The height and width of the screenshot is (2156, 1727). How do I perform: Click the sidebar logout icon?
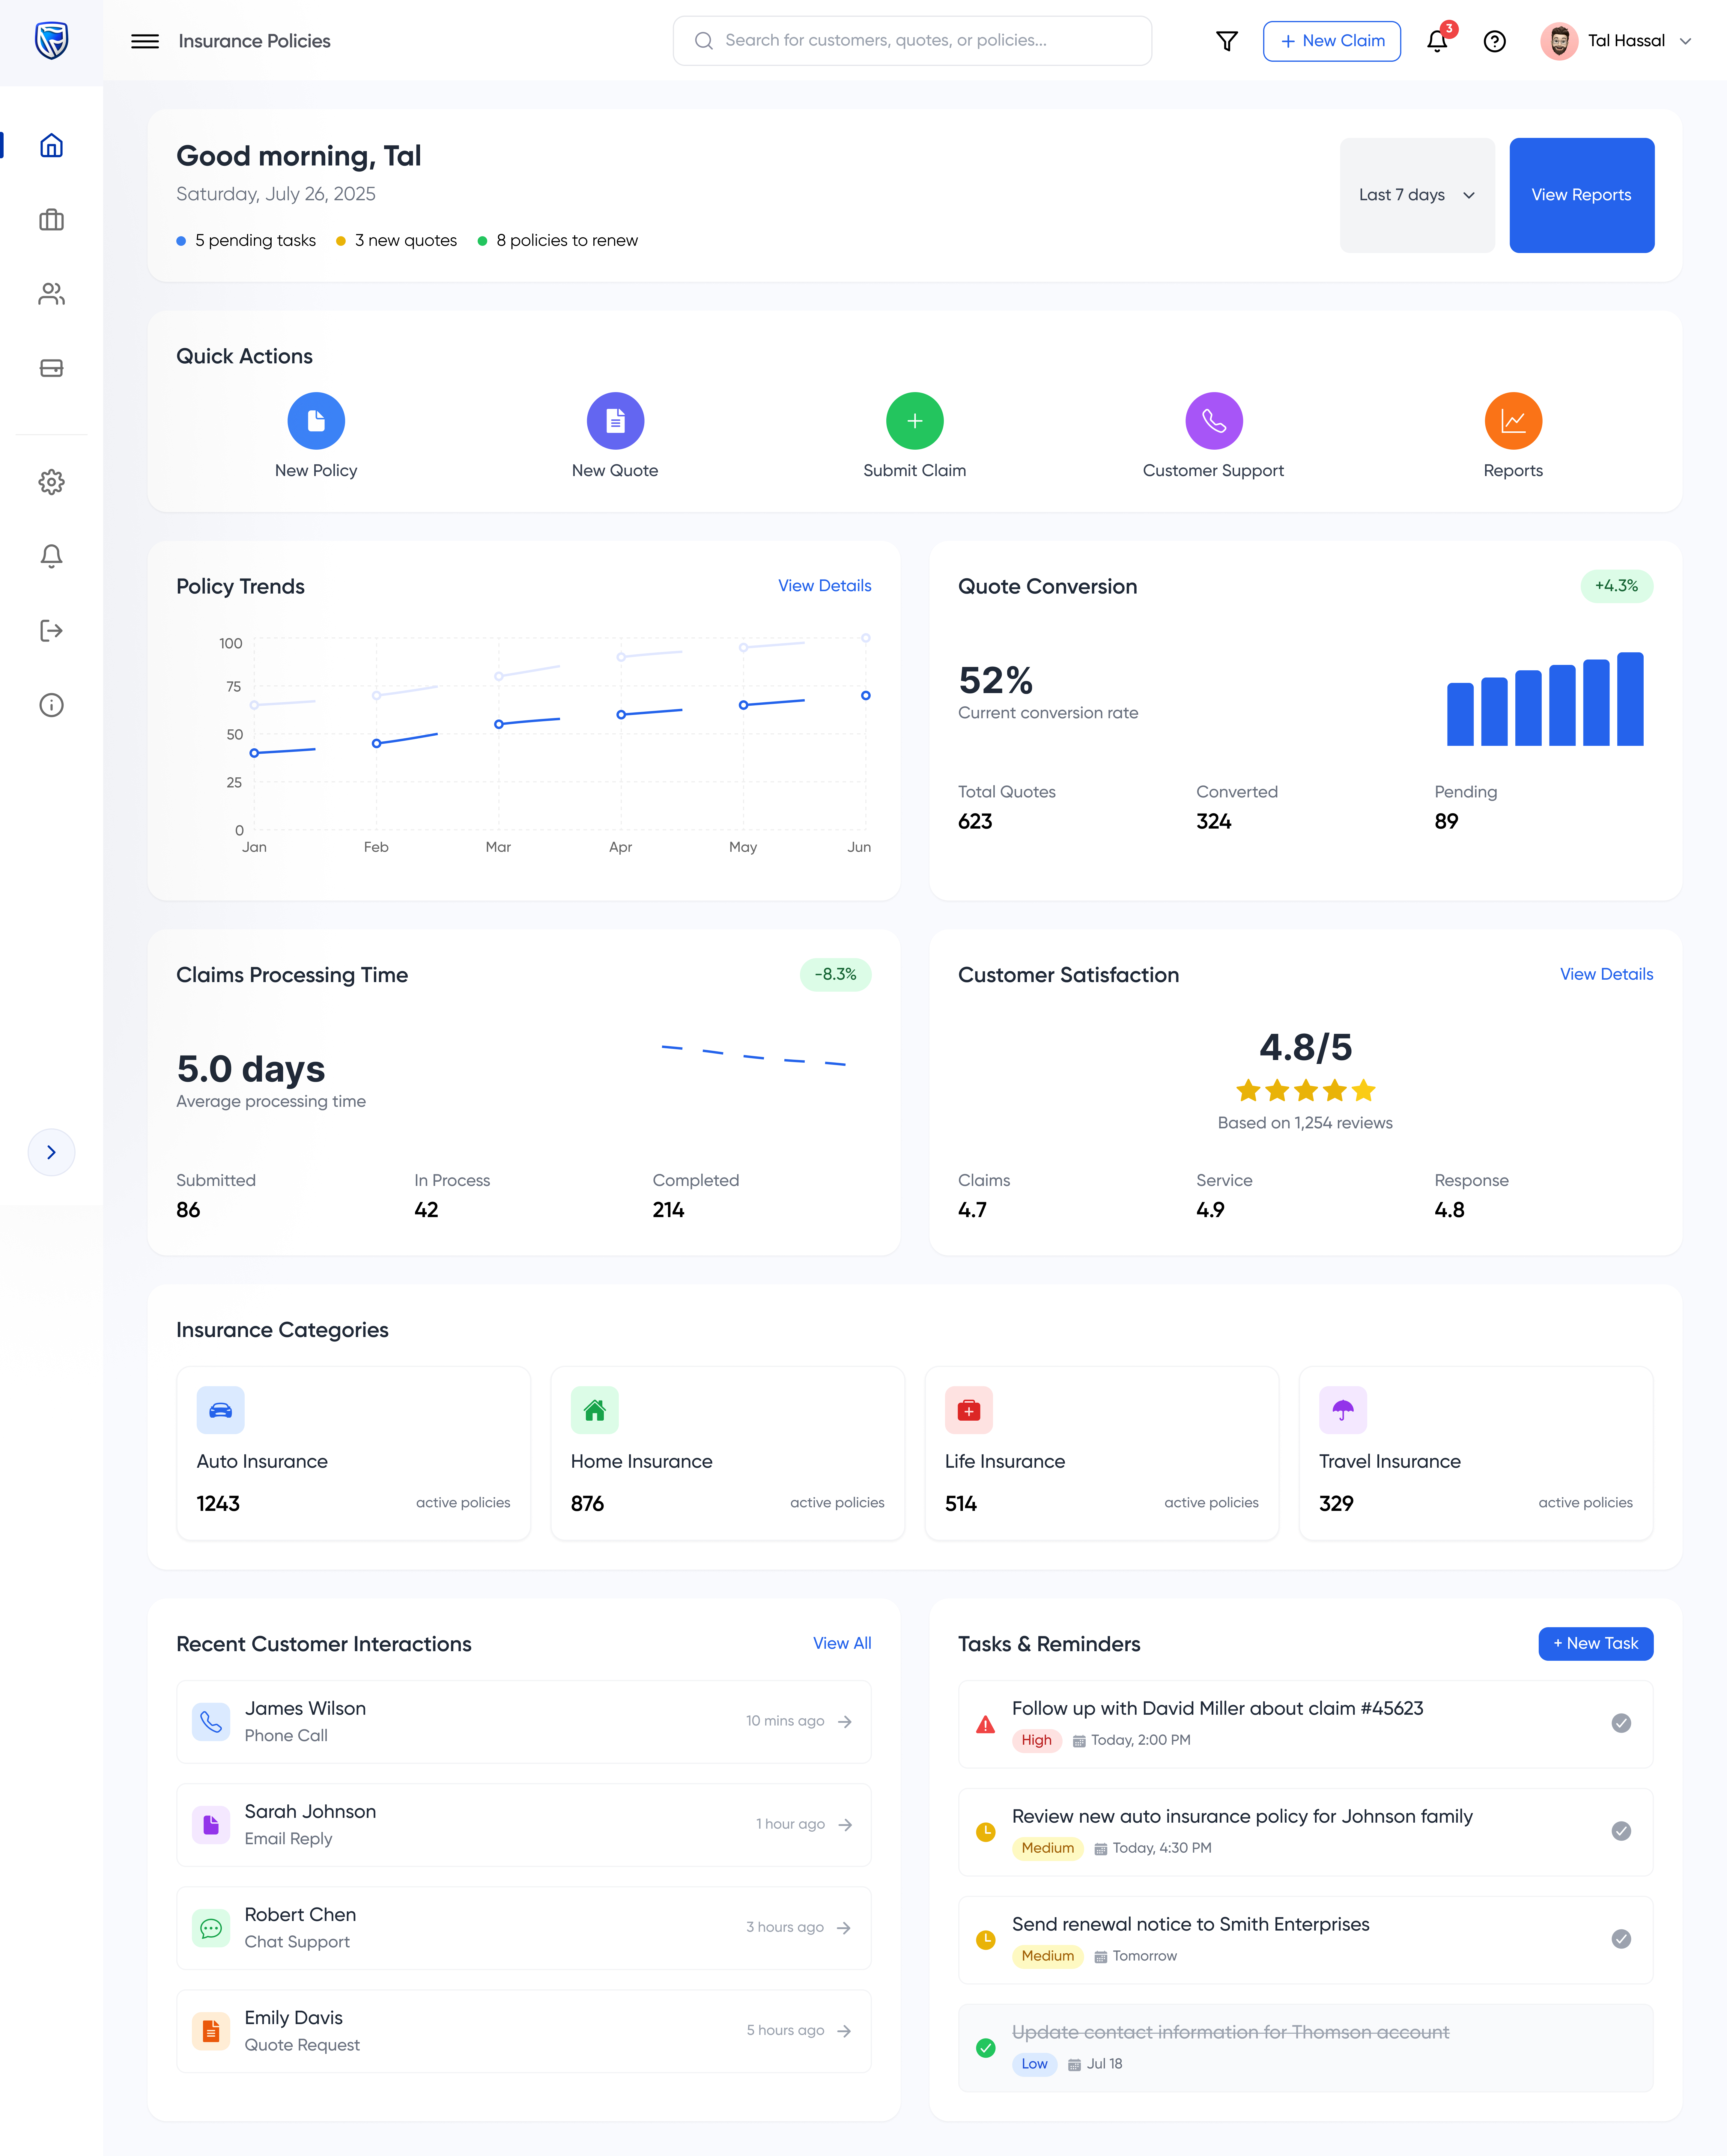[x=51, y=630]
